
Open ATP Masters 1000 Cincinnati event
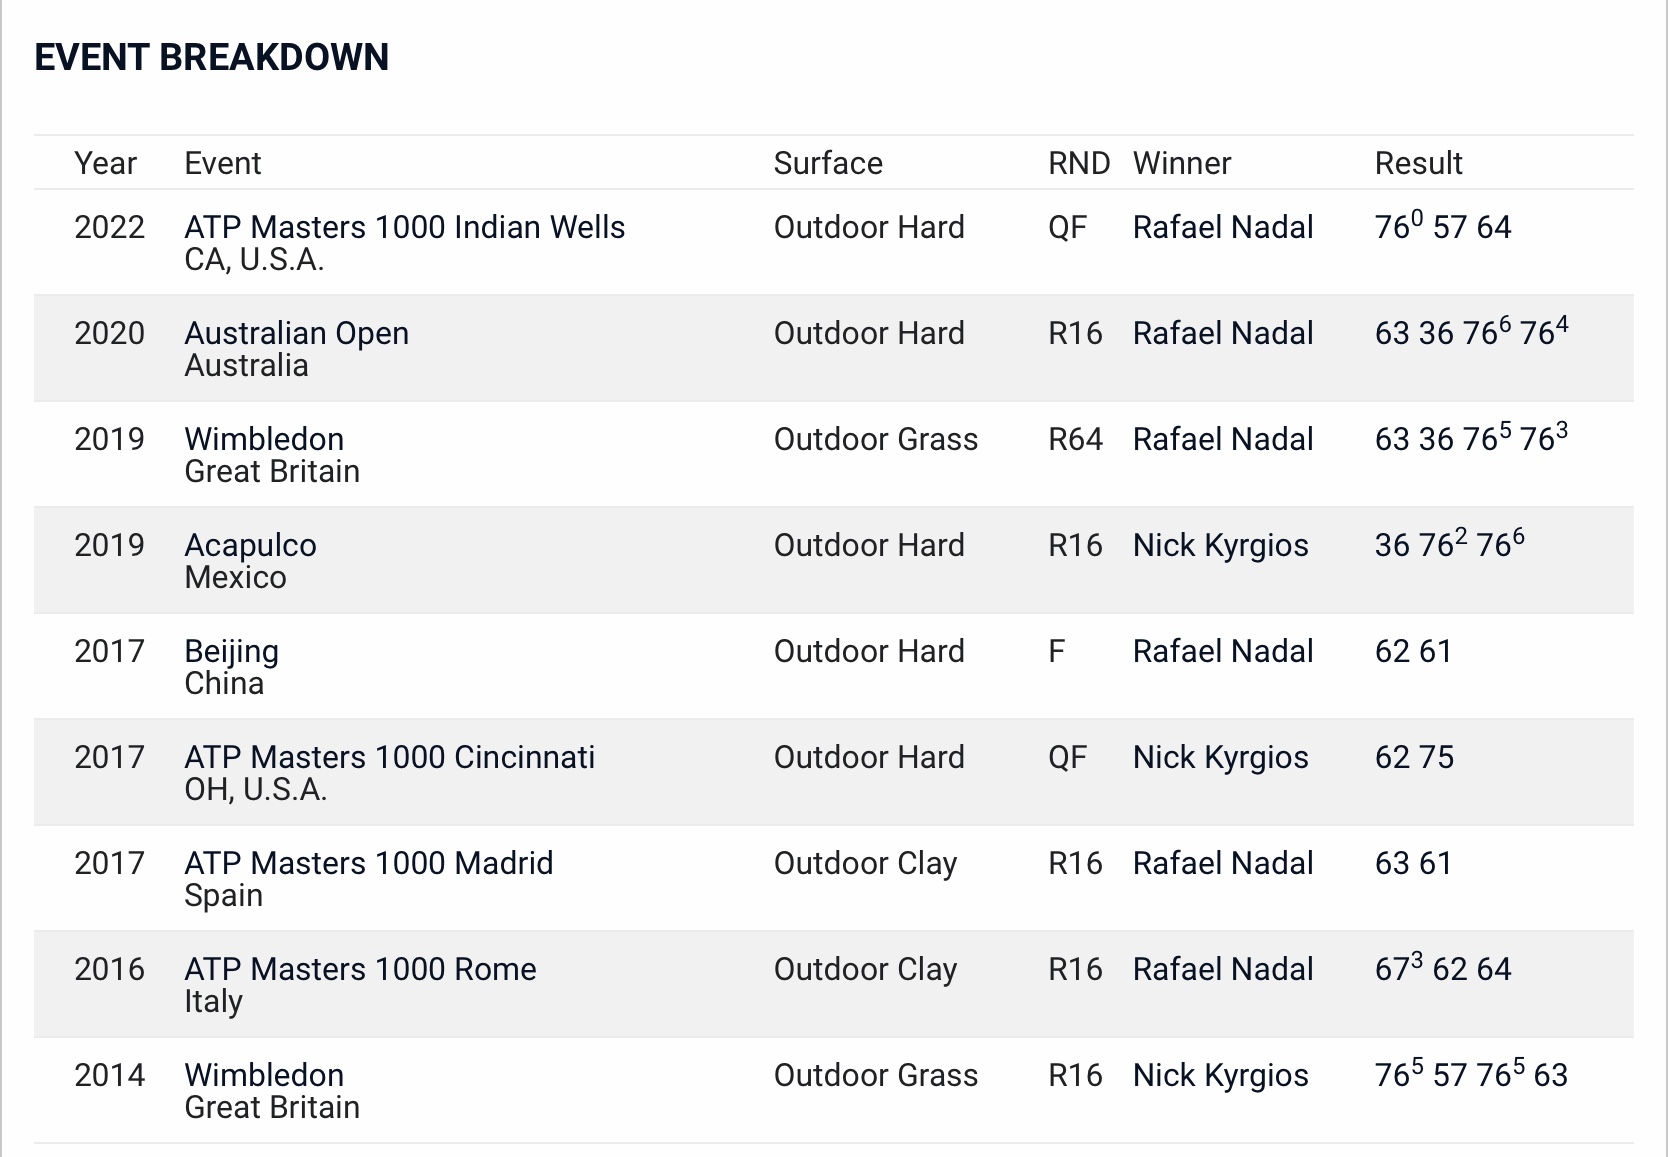click(390, 757)
